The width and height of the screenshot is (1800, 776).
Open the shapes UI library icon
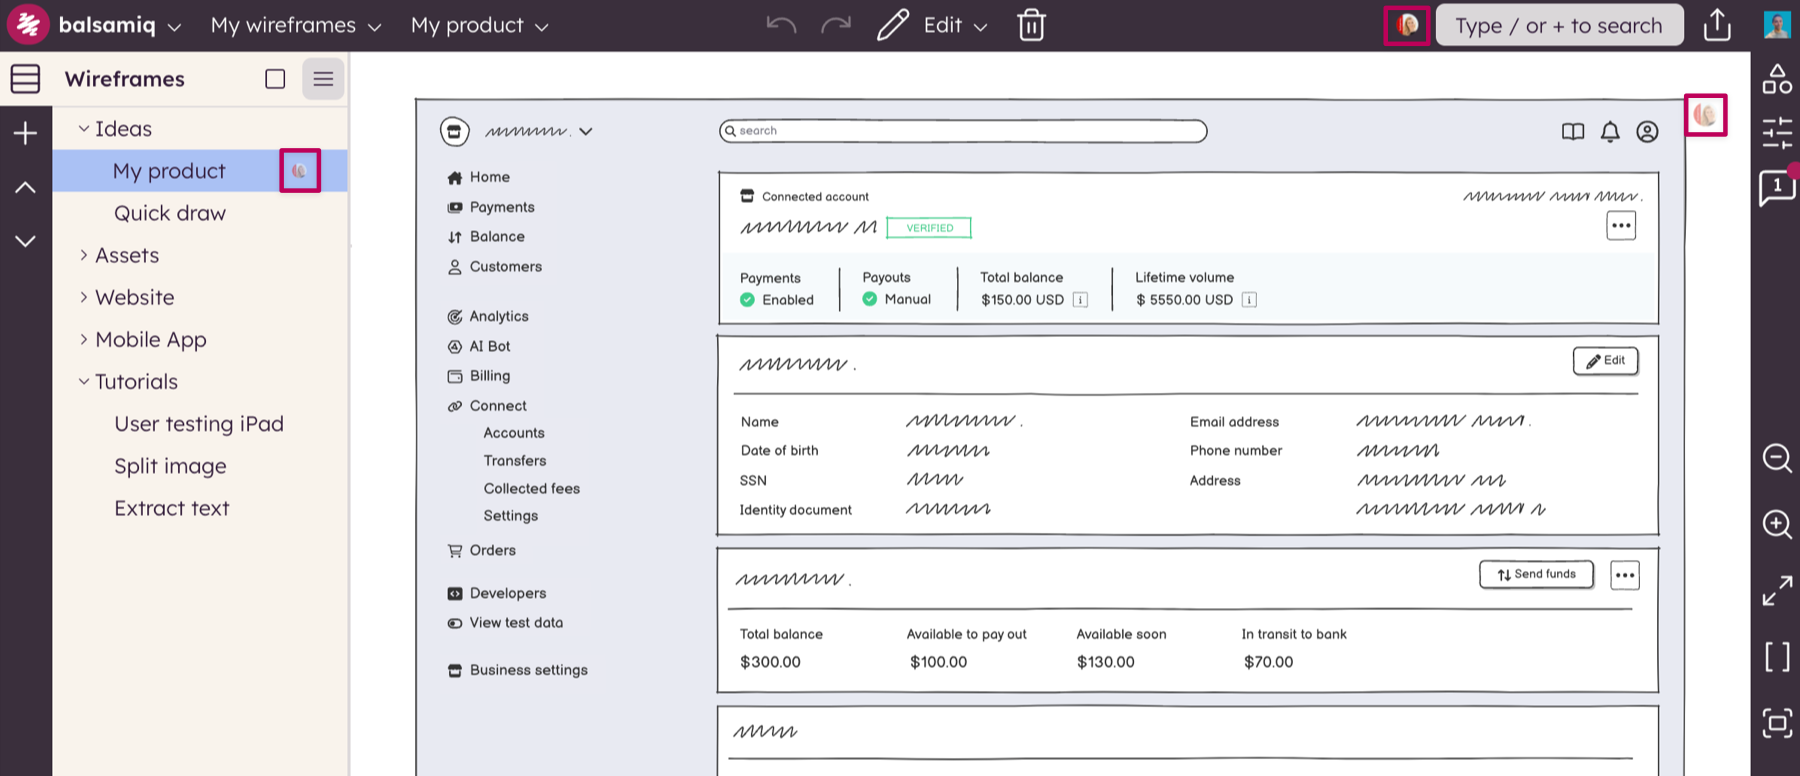tap(1777, 79)
